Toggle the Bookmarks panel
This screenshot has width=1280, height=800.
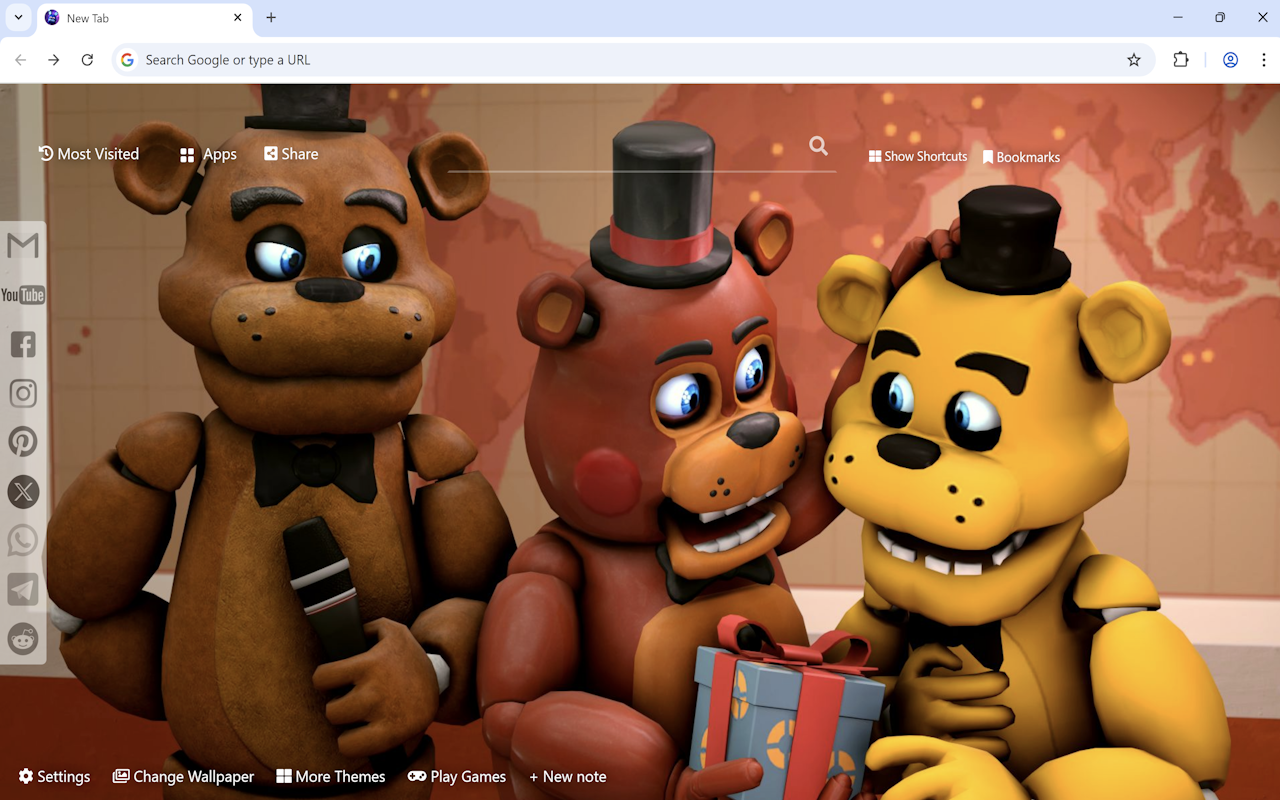pyautogui.click(x=1021, y=156)
